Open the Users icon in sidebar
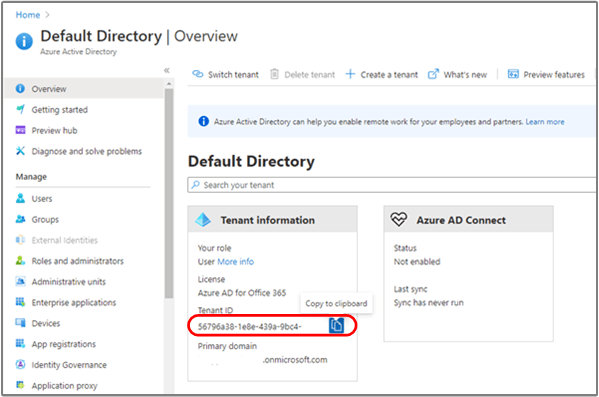The height and width of the screenshot is (397, 599). click(20, 198)
